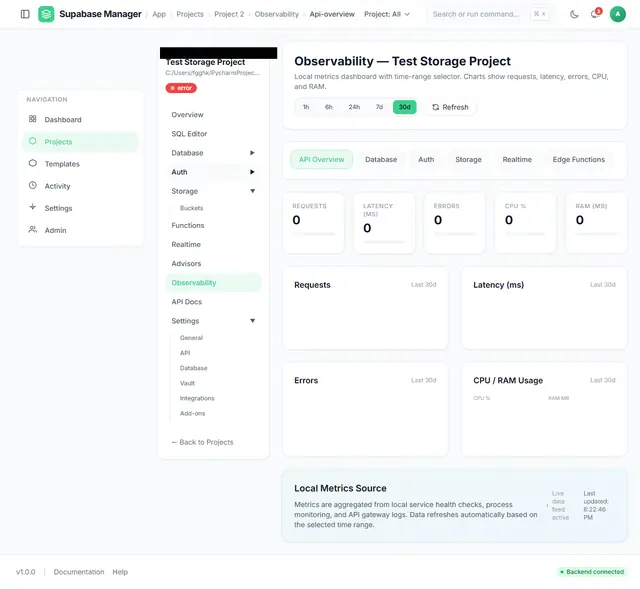Expand the Auth submenu arrow
Viewport: 640px width, 589px height.
252,172
